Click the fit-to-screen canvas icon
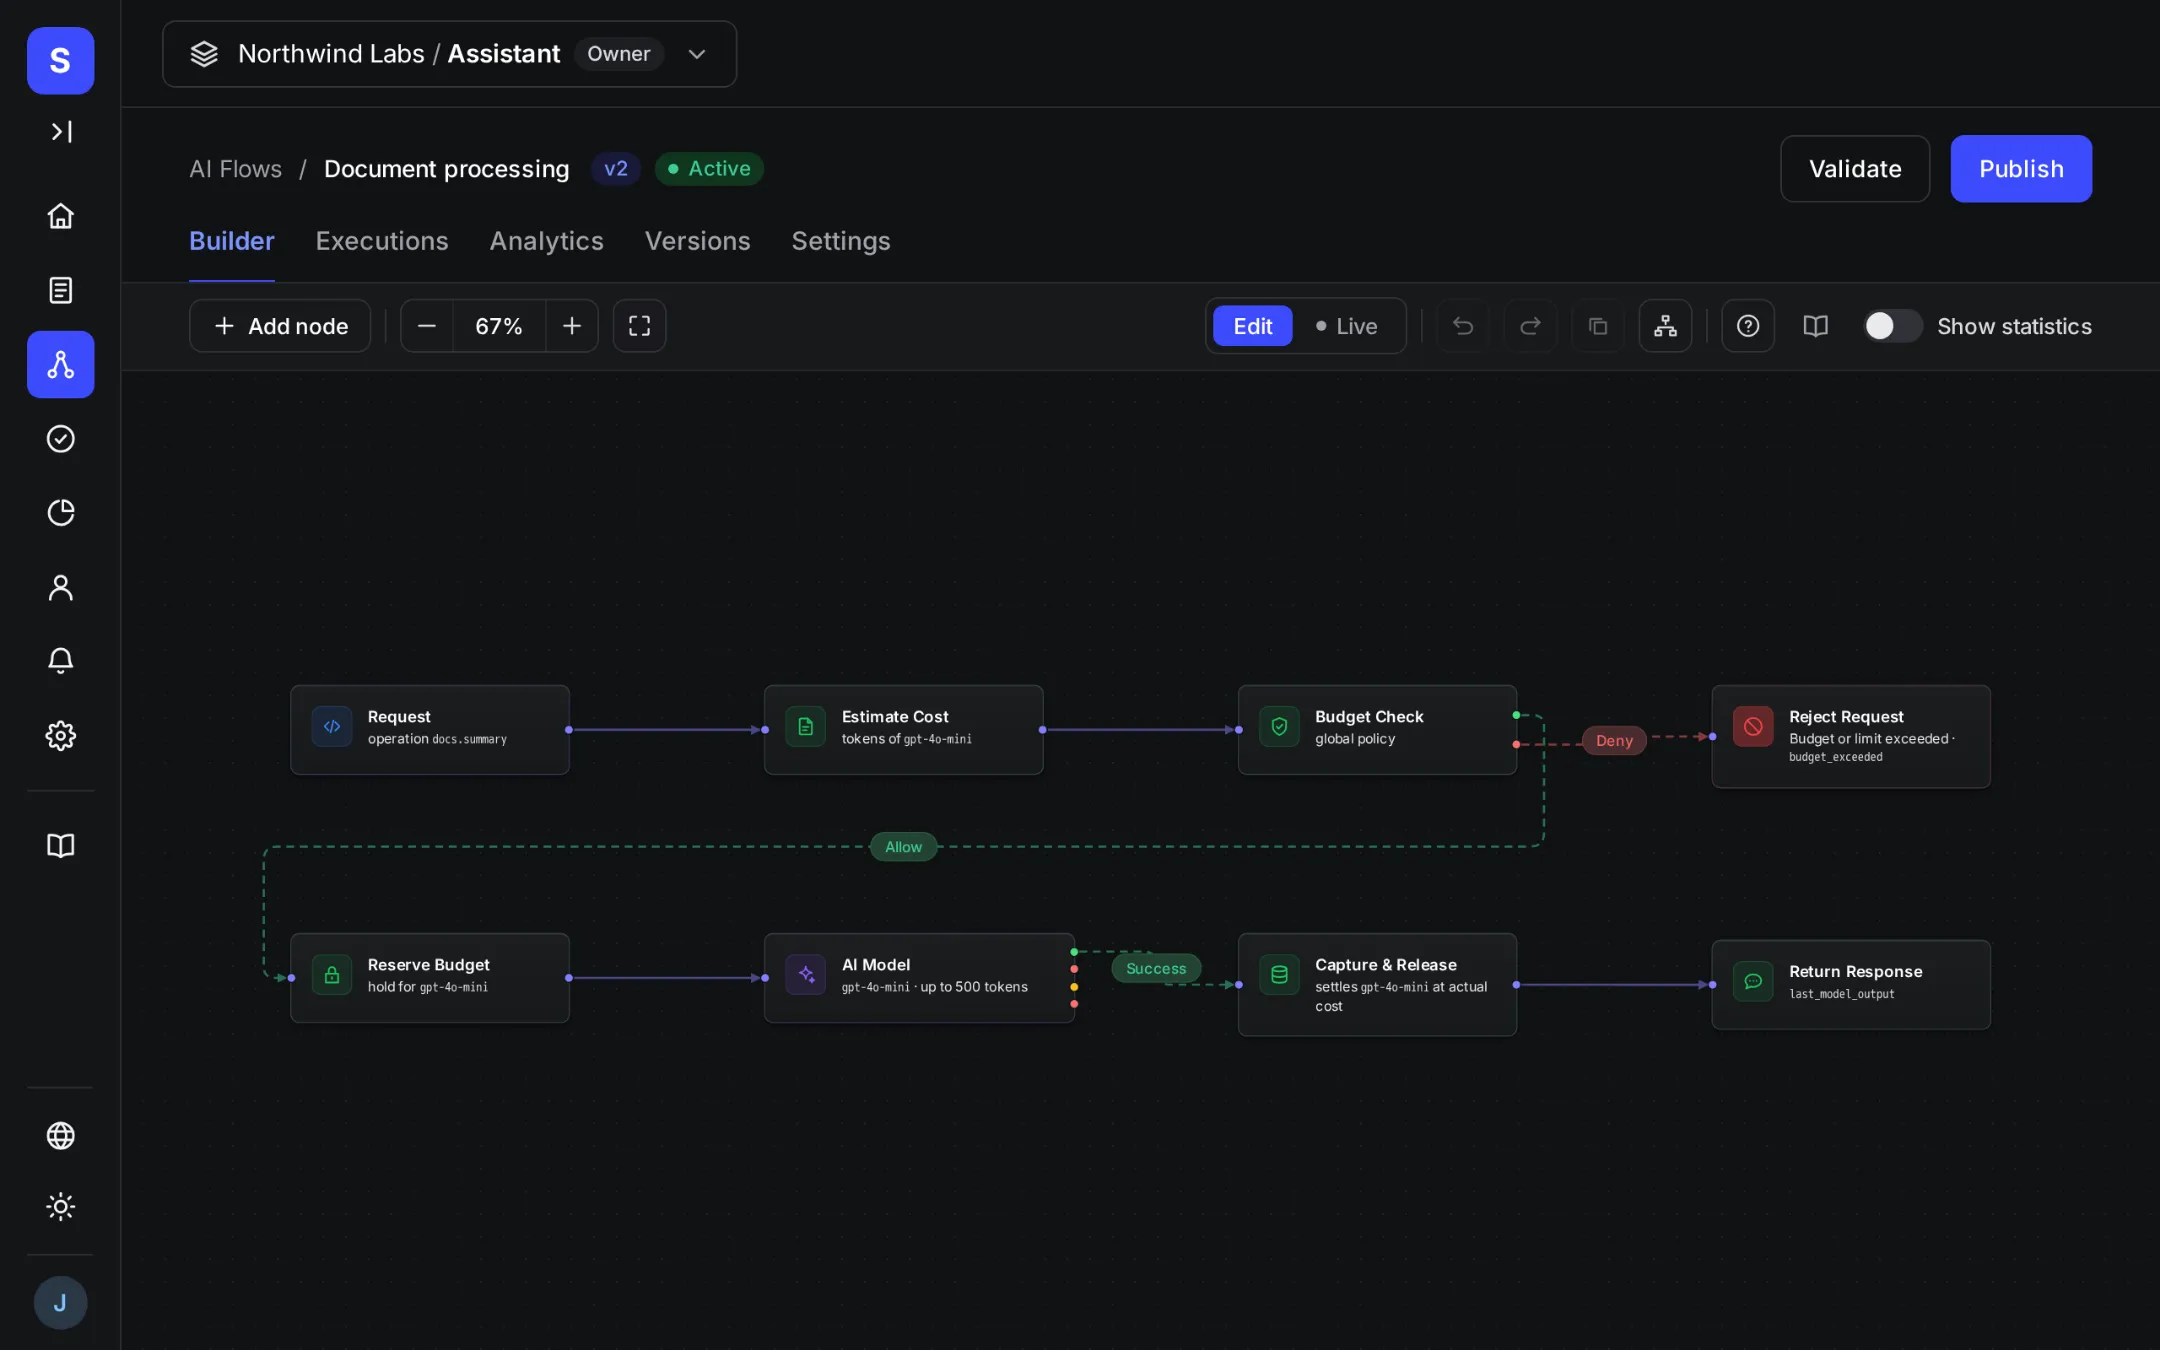Image resolution: width=2160 pixels, height=1350 pixels. point(639,326)
